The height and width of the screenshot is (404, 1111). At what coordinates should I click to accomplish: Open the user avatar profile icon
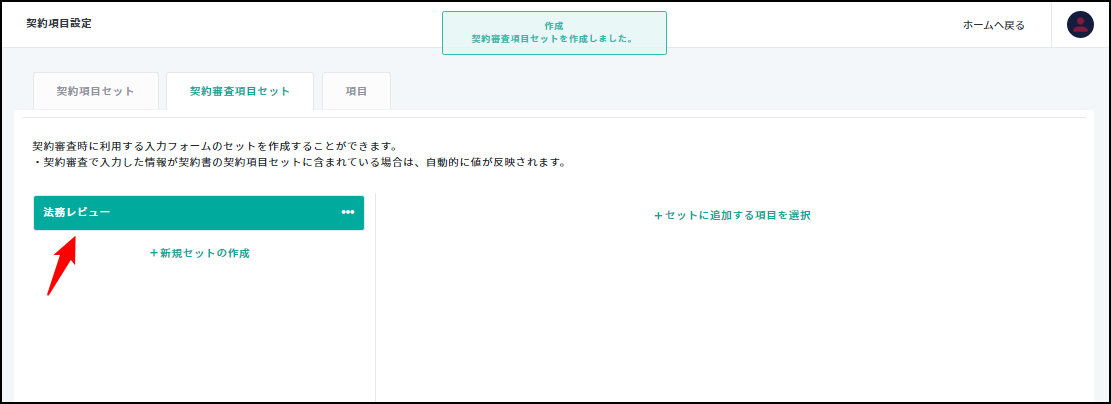[1081, 25]
